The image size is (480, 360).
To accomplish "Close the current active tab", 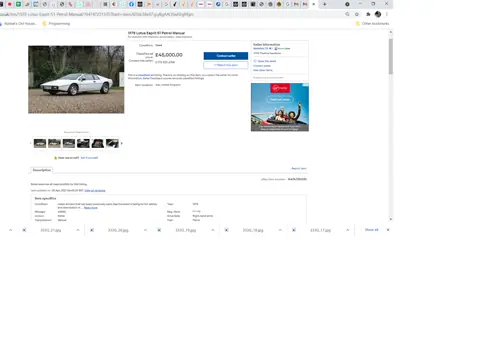I will (314, 4).
